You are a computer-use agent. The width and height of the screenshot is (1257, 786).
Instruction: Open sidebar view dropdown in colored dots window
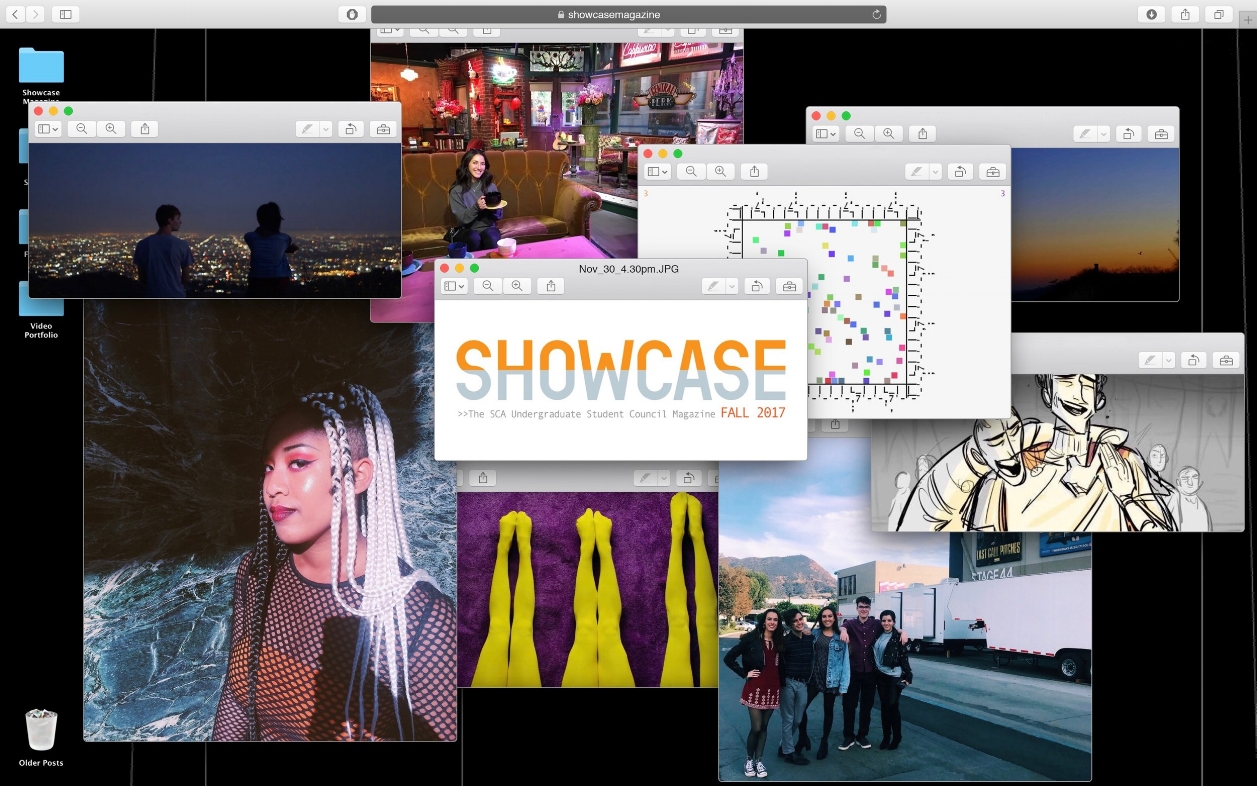tap(657, 172)
